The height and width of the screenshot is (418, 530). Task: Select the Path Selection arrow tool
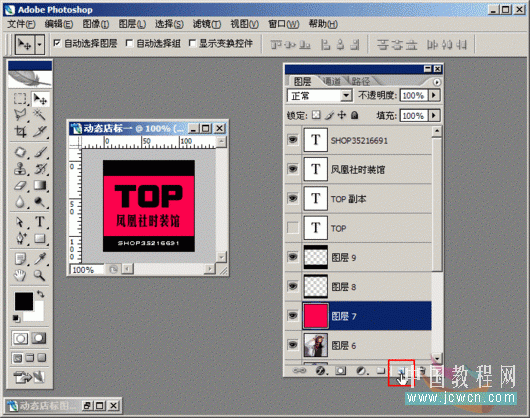[x=20, y=222]
